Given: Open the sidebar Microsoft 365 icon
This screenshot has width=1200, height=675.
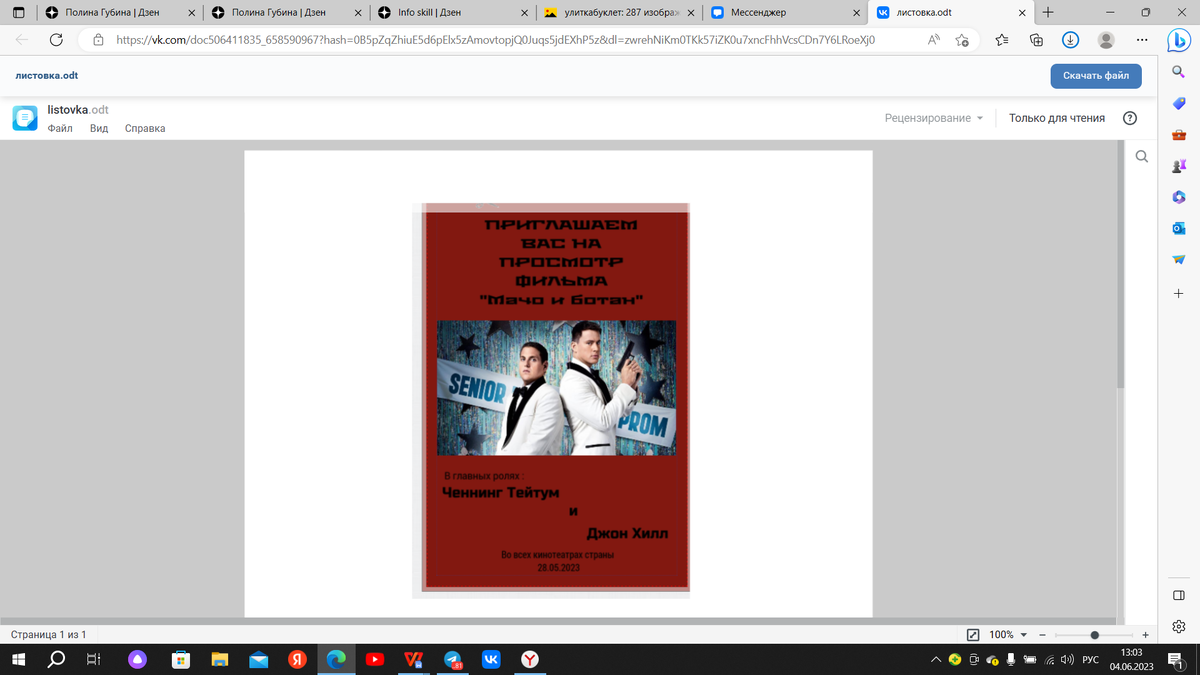Looking at the screenshot, I should [x=1178, y=197].
